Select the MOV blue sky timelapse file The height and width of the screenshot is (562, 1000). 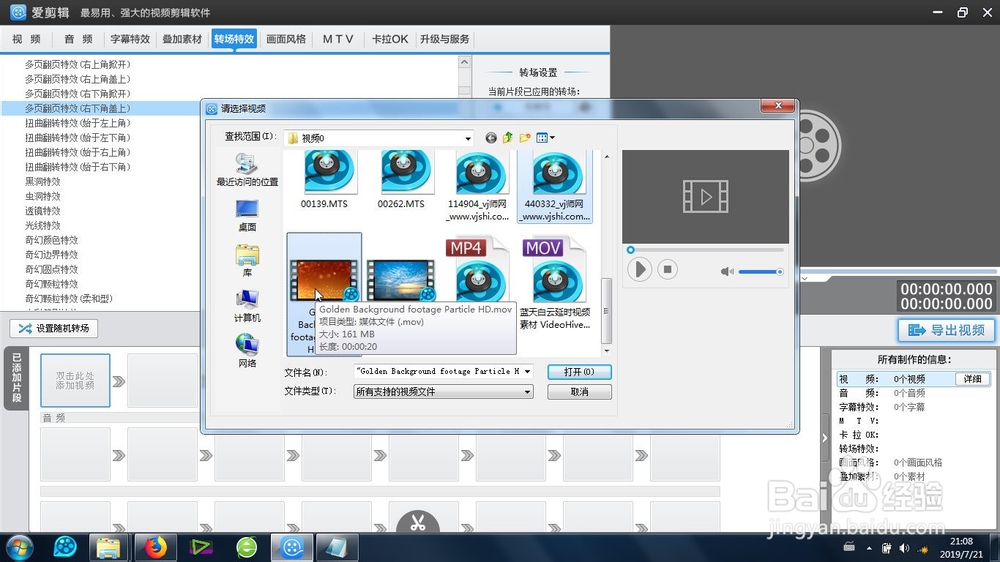coord(554,284)
